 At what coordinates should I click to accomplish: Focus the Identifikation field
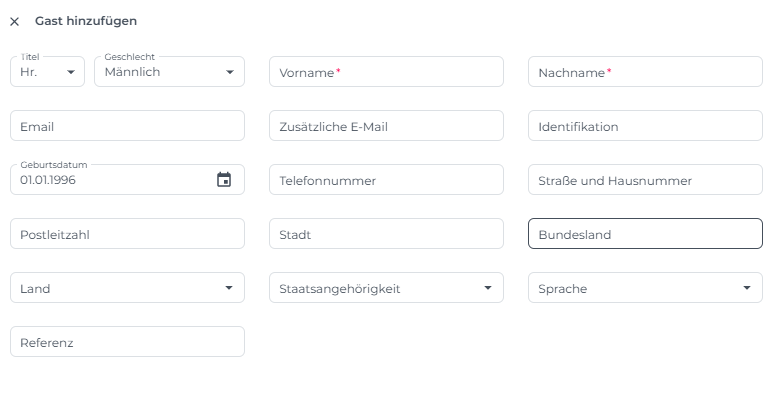(645, 126)
